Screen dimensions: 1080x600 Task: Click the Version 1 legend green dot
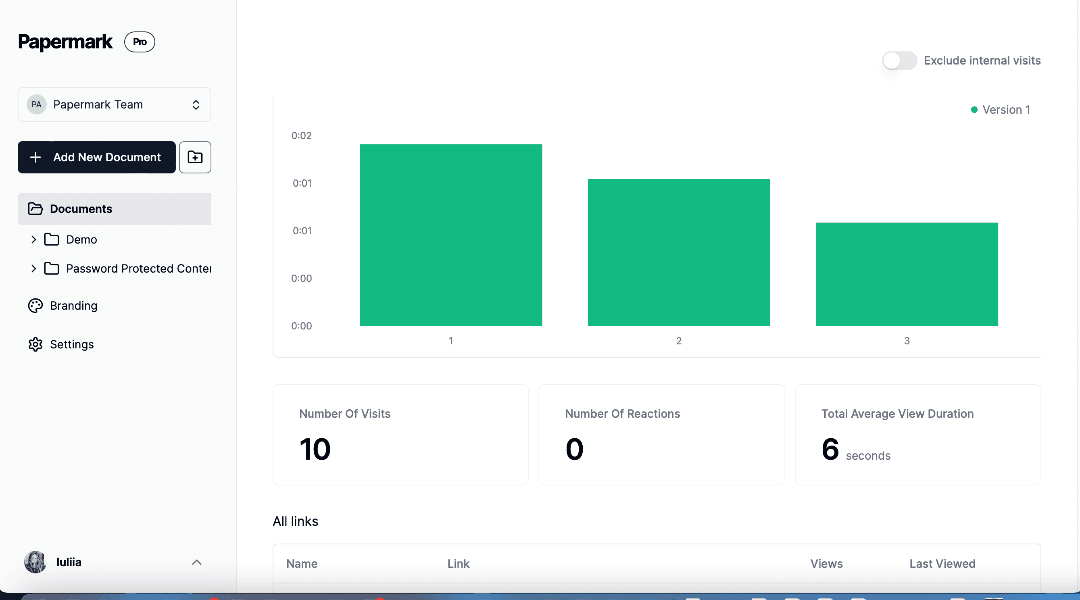[974, 110]
